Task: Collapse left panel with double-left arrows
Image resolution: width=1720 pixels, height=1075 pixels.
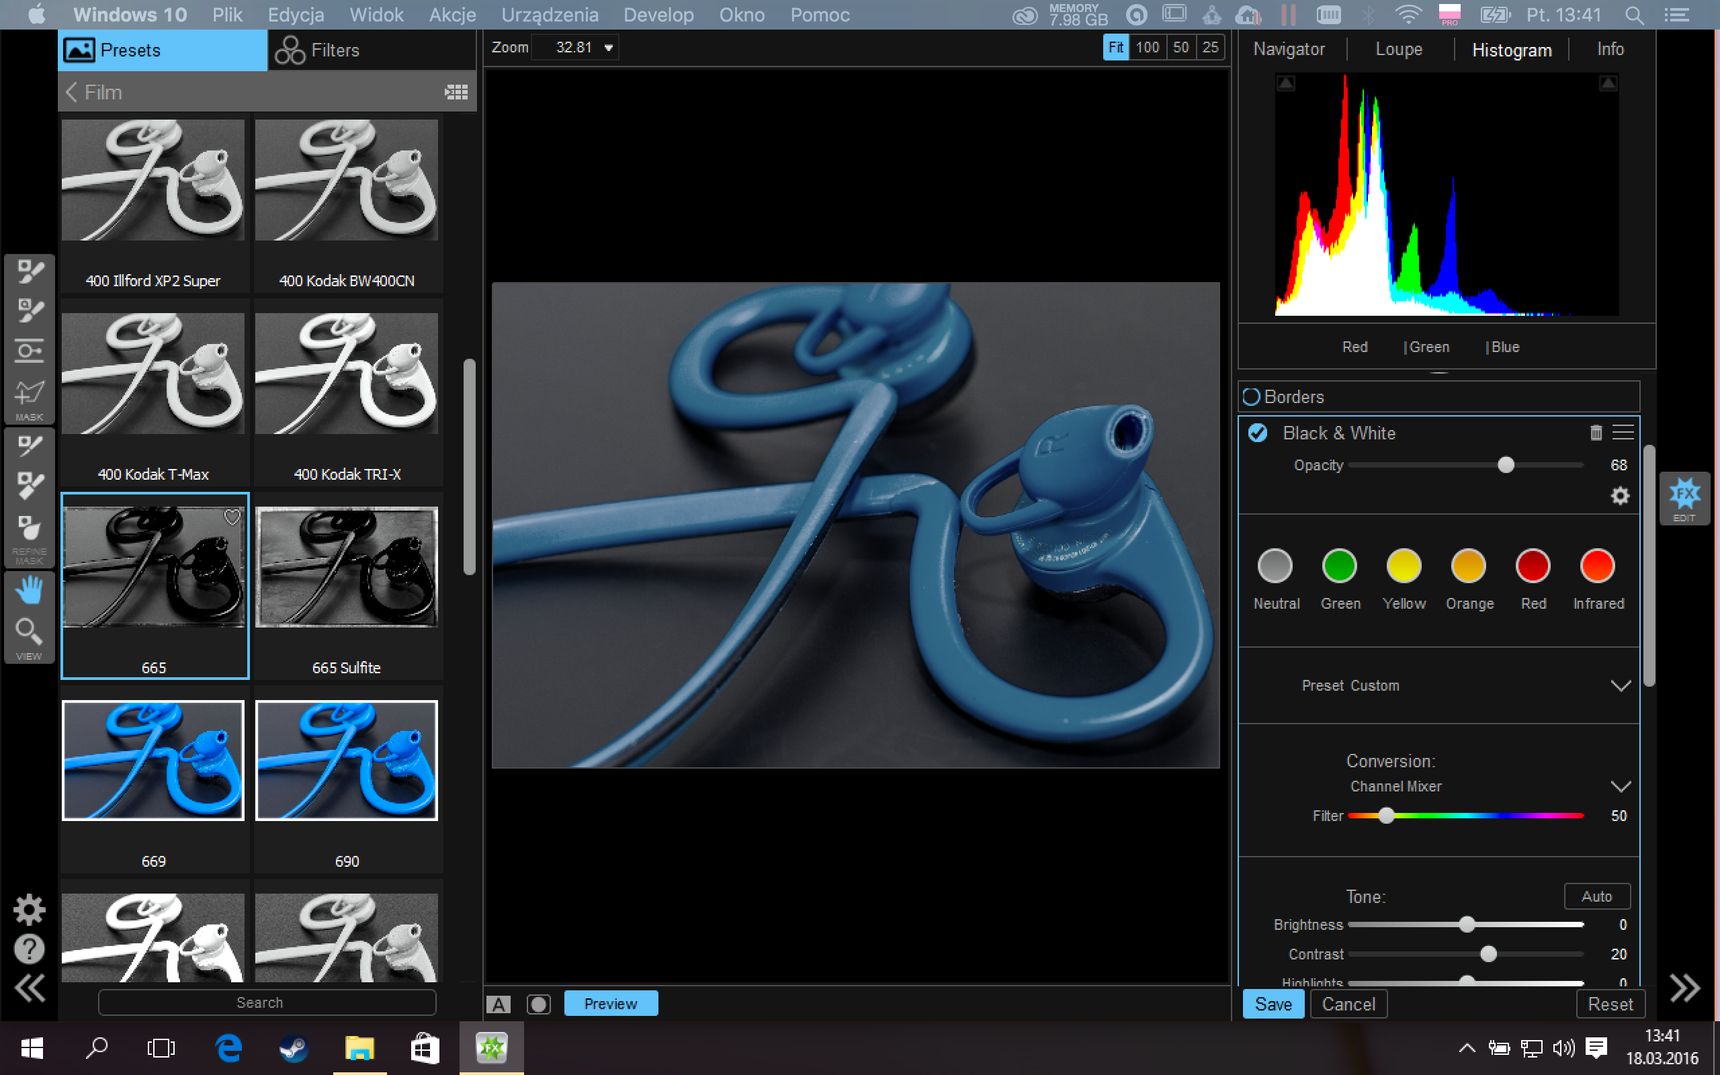Action: [29, 988]
